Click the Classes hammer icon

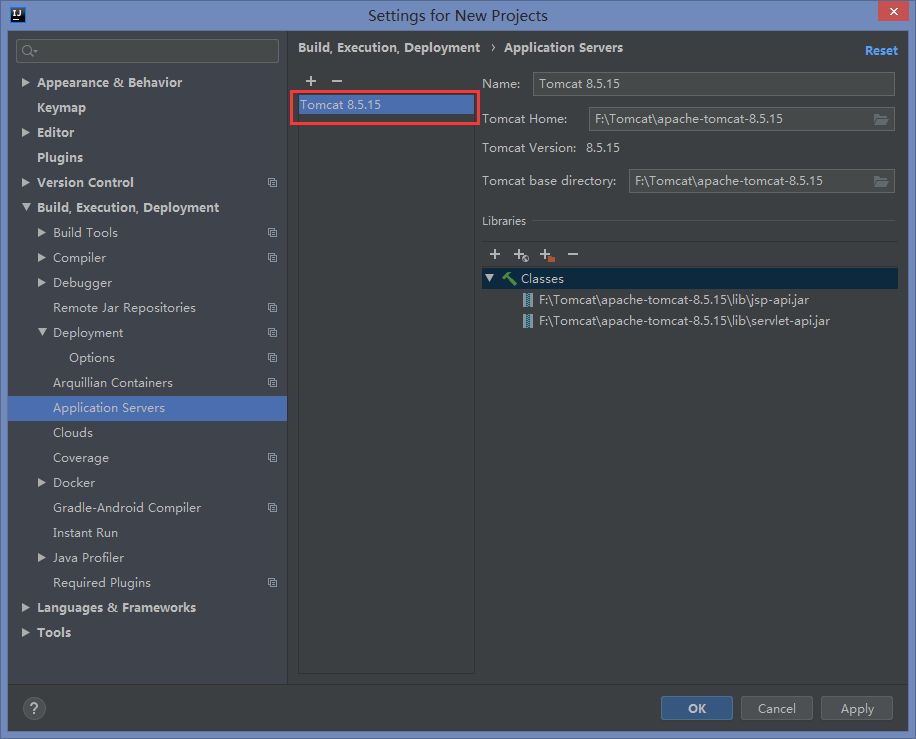509,279
